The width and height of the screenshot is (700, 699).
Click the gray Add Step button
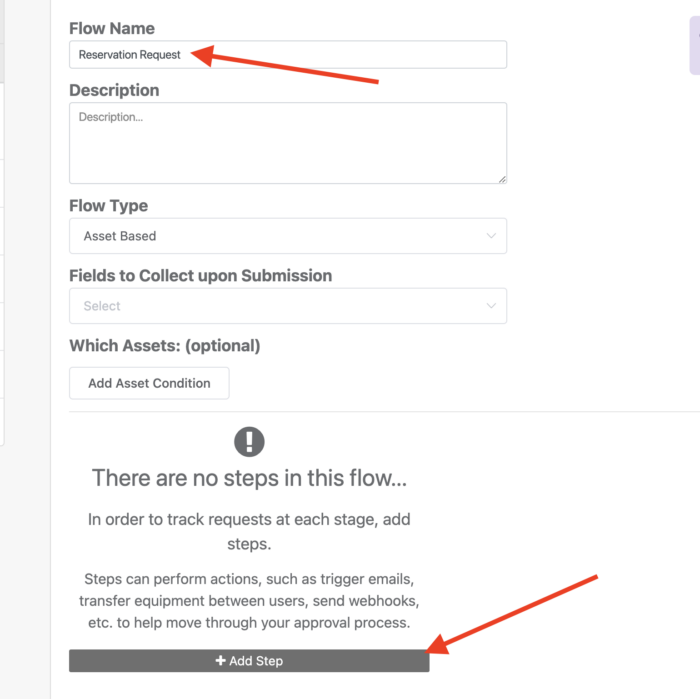point(249,661)
